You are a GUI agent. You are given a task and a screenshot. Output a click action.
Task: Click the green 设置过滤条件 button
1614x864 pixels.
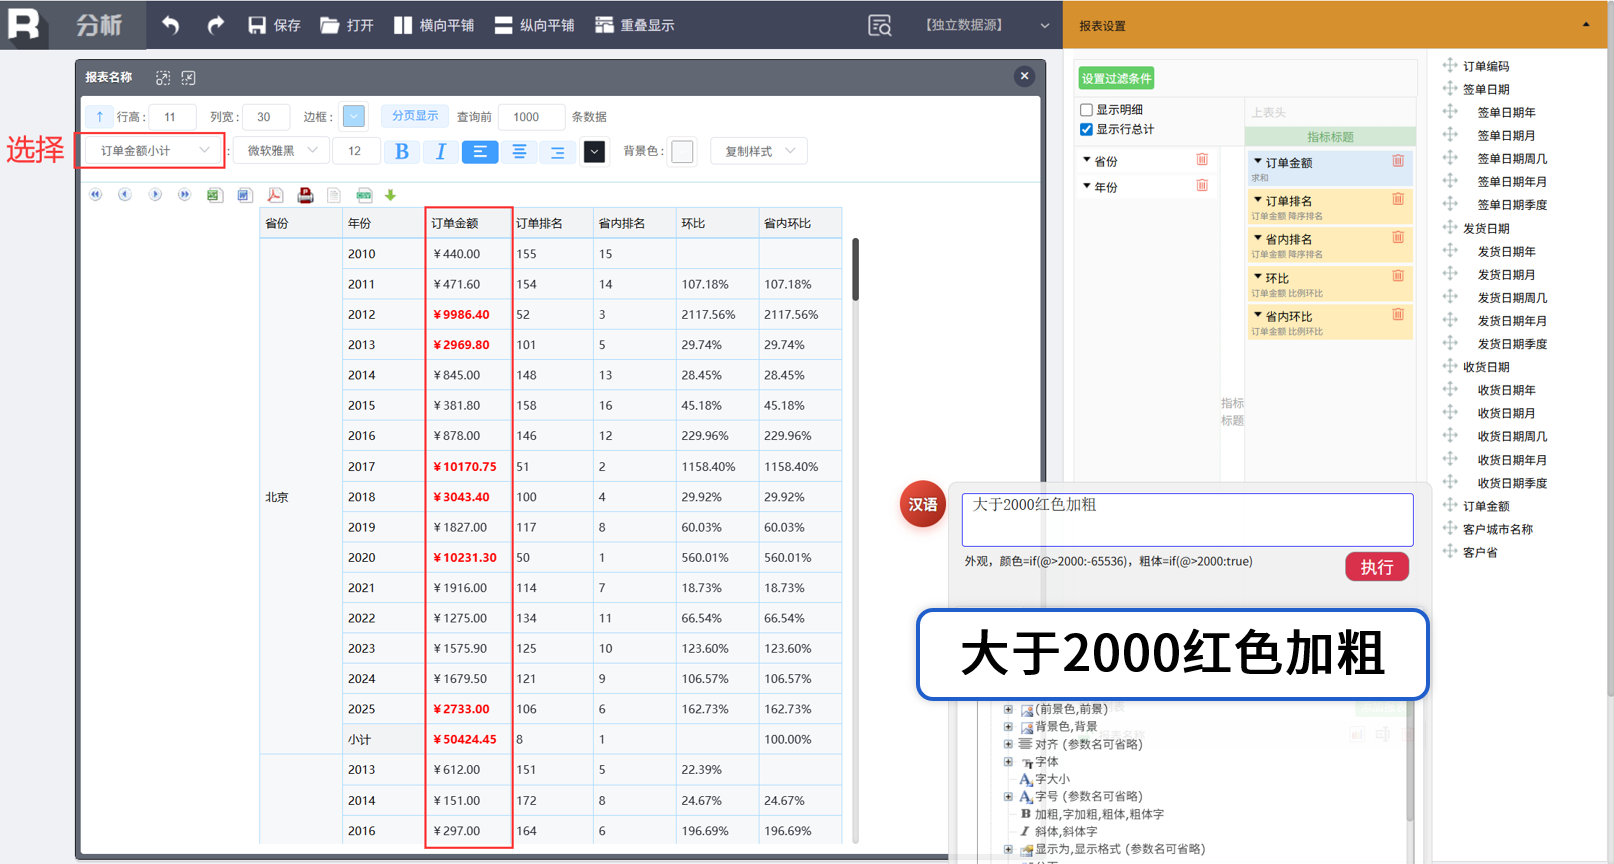point(1116,78)
